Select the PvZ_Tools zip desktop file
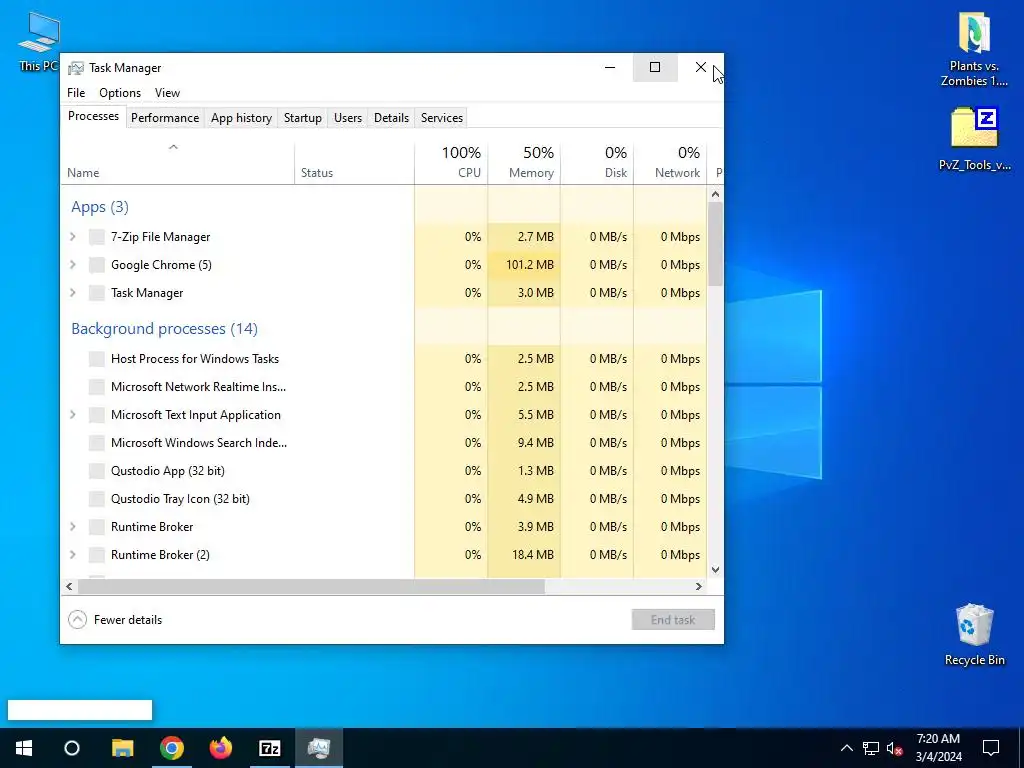This screenshot has height=768, width=1024. point(974,139)
